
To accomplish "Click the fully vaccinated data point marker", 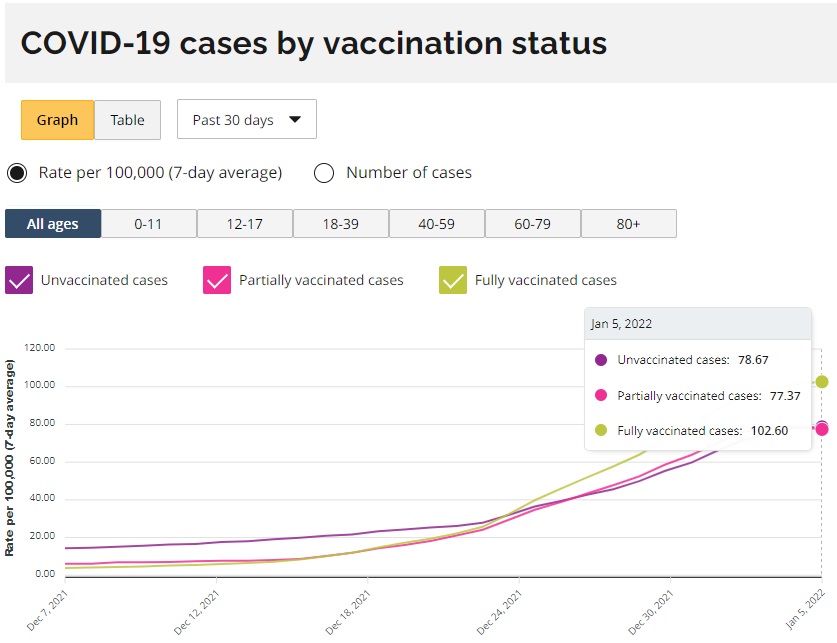I will click(x=822, y=381).
